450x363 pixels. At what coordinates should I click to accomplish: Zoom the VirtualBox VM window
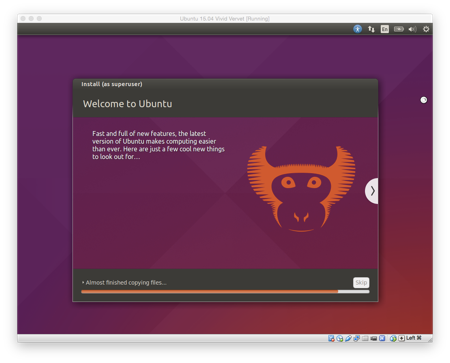pos(39,19)
